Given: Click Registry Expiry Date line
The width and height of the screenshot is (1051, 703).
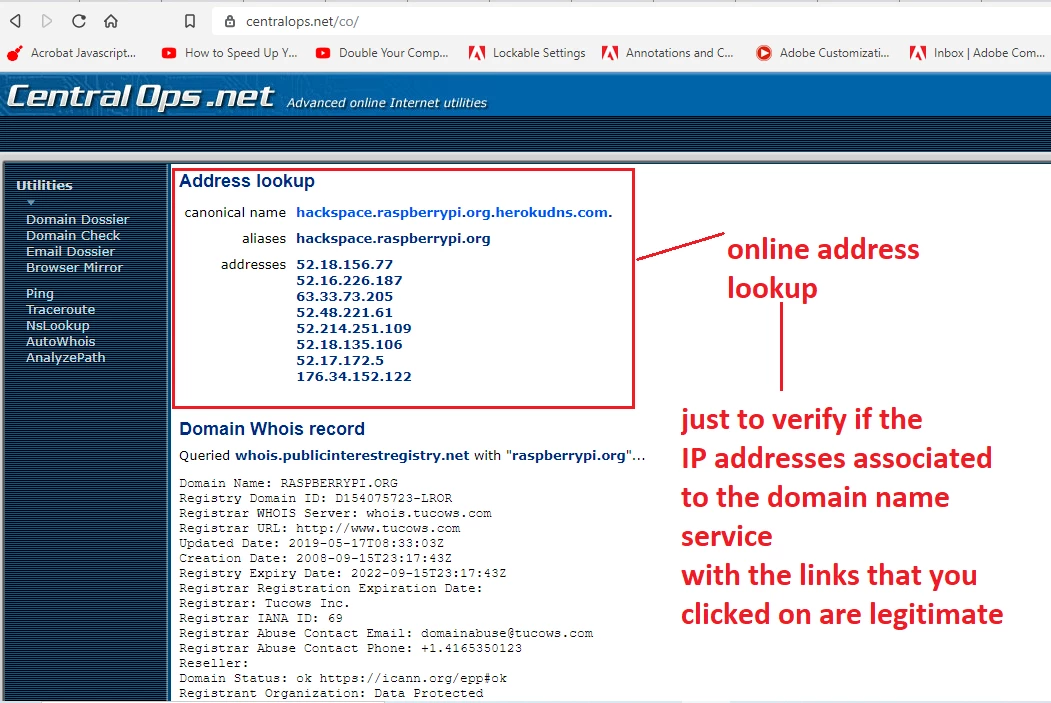Looking at the screenshot, I should tap(343, 574).
